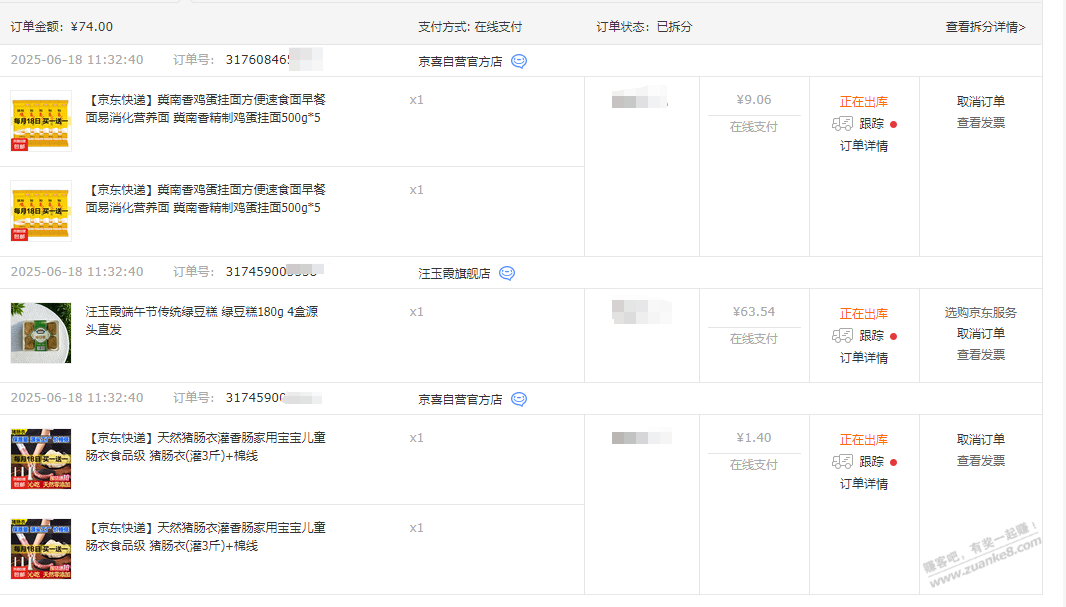Cancel the ¥63.54 绿豆糕 order
Viewport: 1066px width, 607px height.
(x=980, y=334)
